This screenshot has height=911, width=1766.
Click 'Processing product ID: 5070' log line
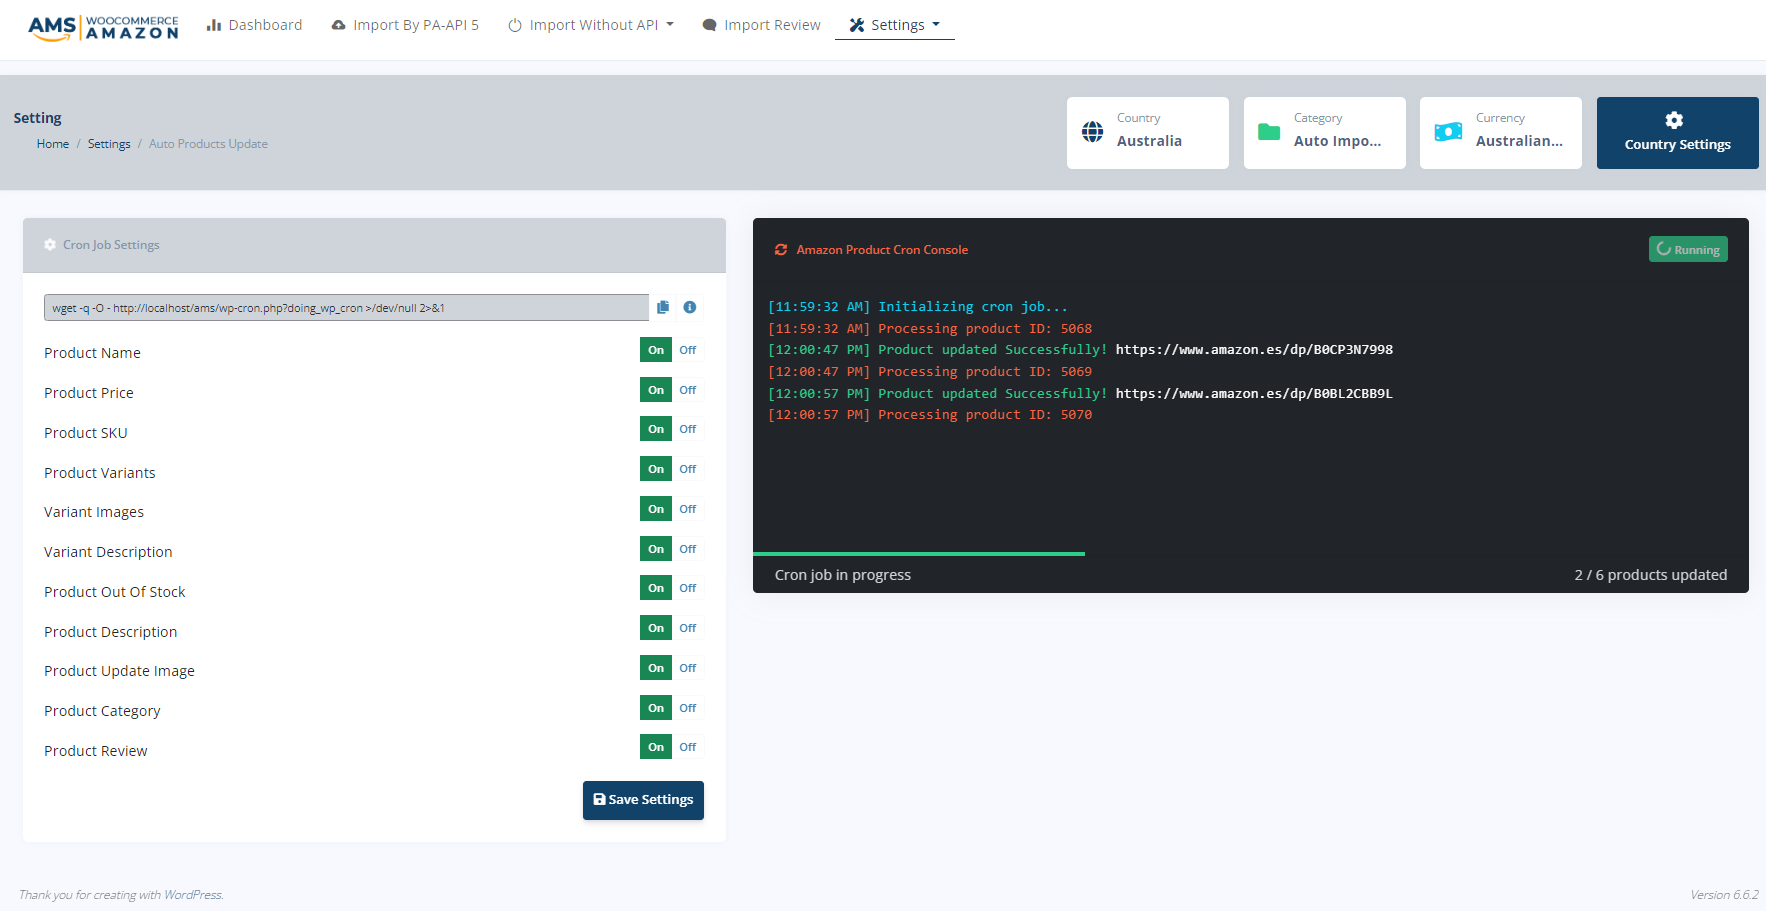coord(930,415)
